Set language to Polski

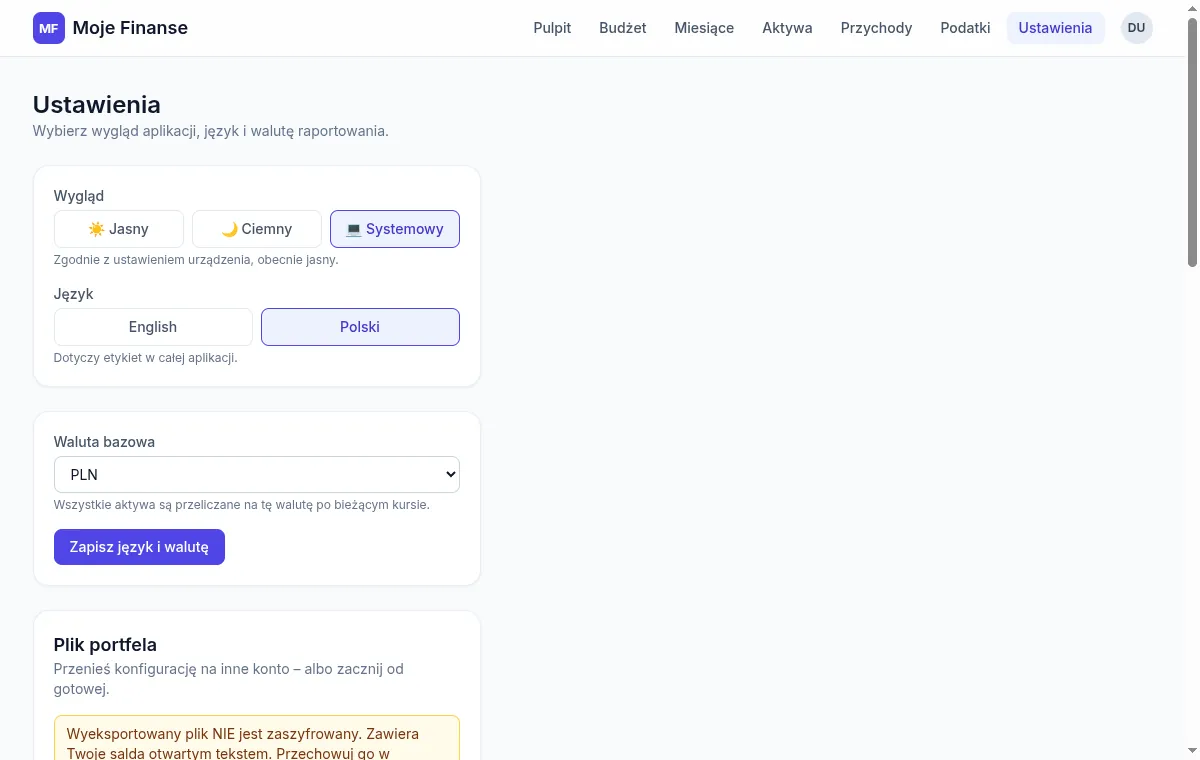[x=360, y=327]
